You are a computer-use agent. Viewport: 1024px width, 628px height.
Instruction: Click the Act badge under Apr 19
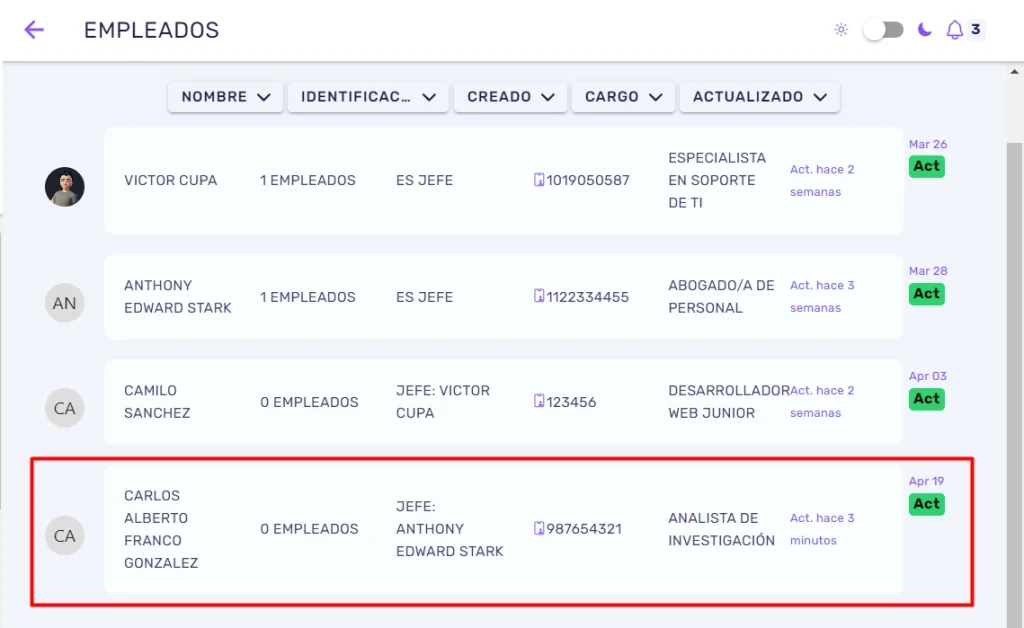click(927, 504)
